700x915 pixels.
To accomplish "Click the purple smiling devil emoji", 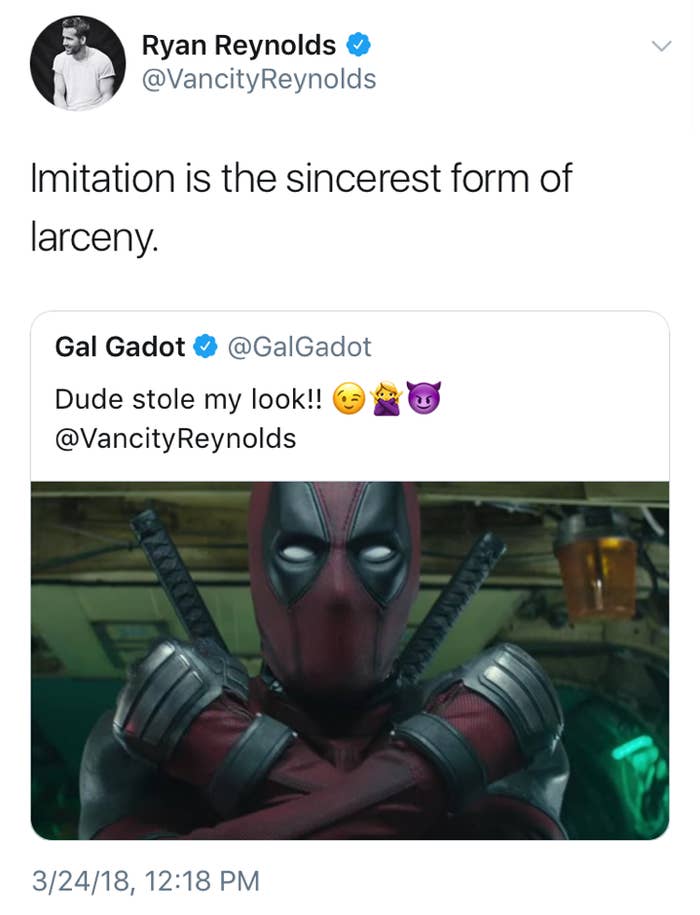I will [421, 401].
